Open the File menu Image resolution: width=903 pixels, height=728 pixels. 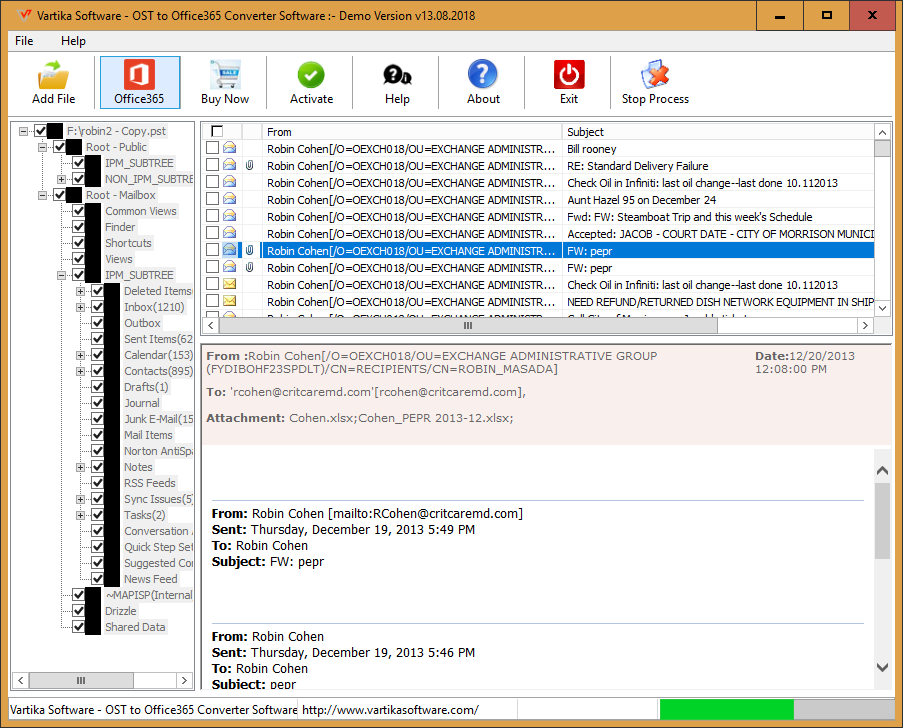(x=24, y=41)
